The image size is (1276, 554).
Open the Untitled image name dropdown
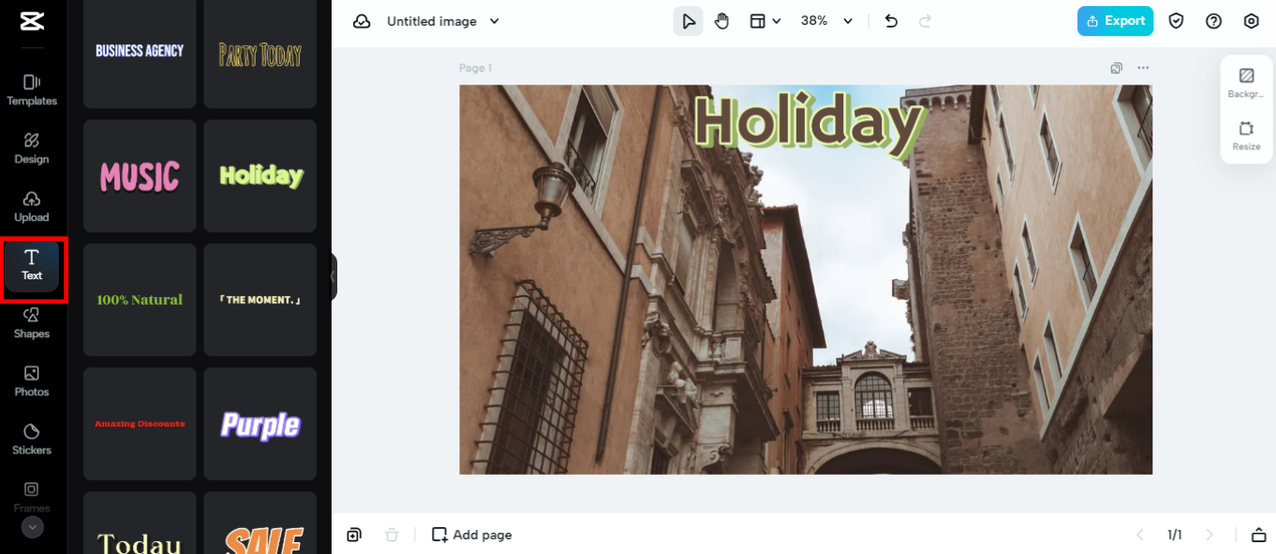point(442,21)
